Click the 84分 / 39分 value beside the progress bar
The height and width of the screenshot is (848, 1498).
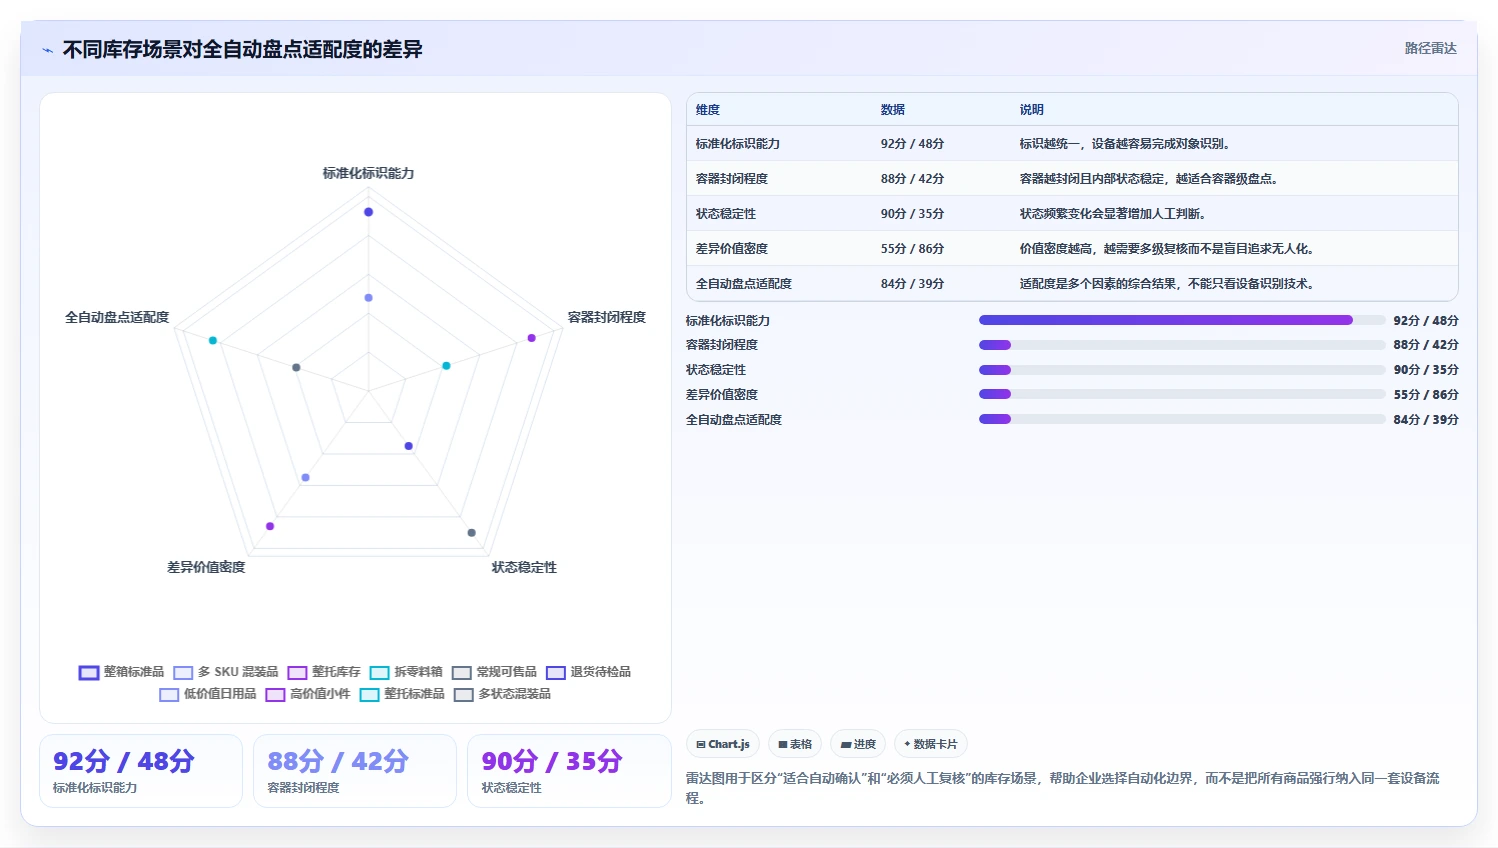(x=1426, y=420)
